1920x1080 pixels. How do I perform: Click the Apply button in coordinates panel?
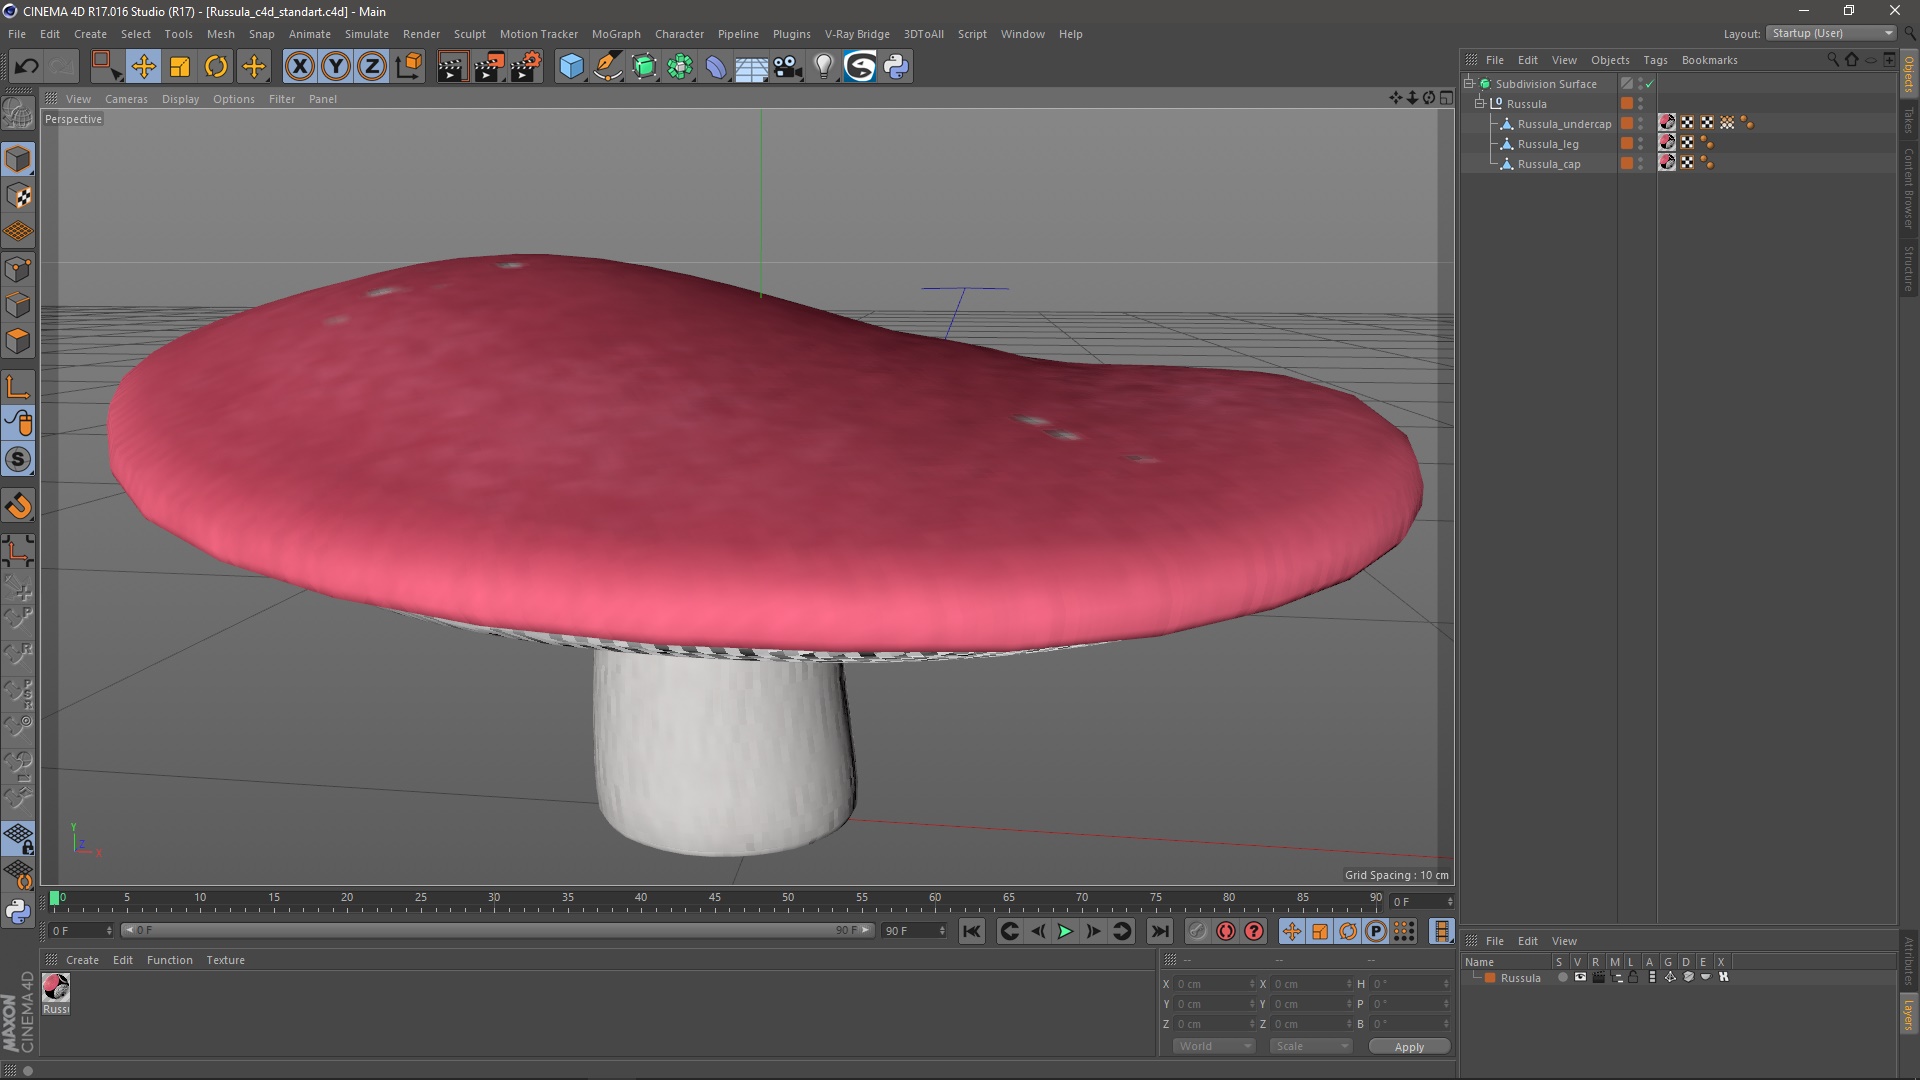(1408, 1046)
